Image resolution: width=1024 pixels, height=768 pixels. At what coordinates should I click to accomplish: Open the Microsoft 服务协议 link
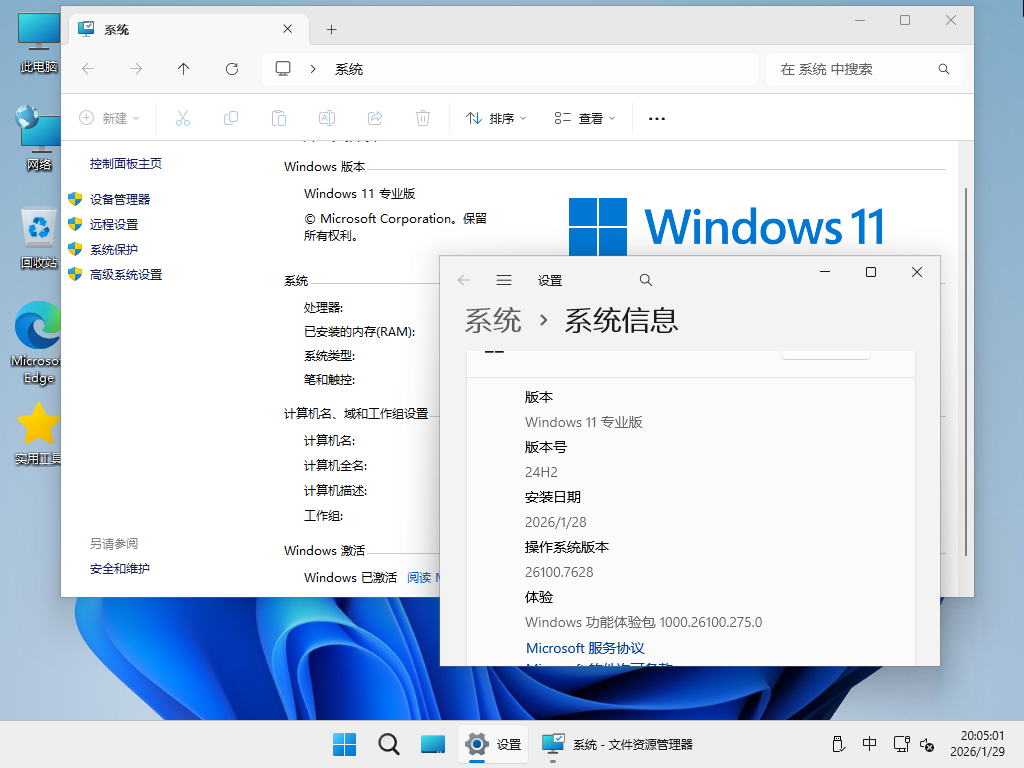584,648
